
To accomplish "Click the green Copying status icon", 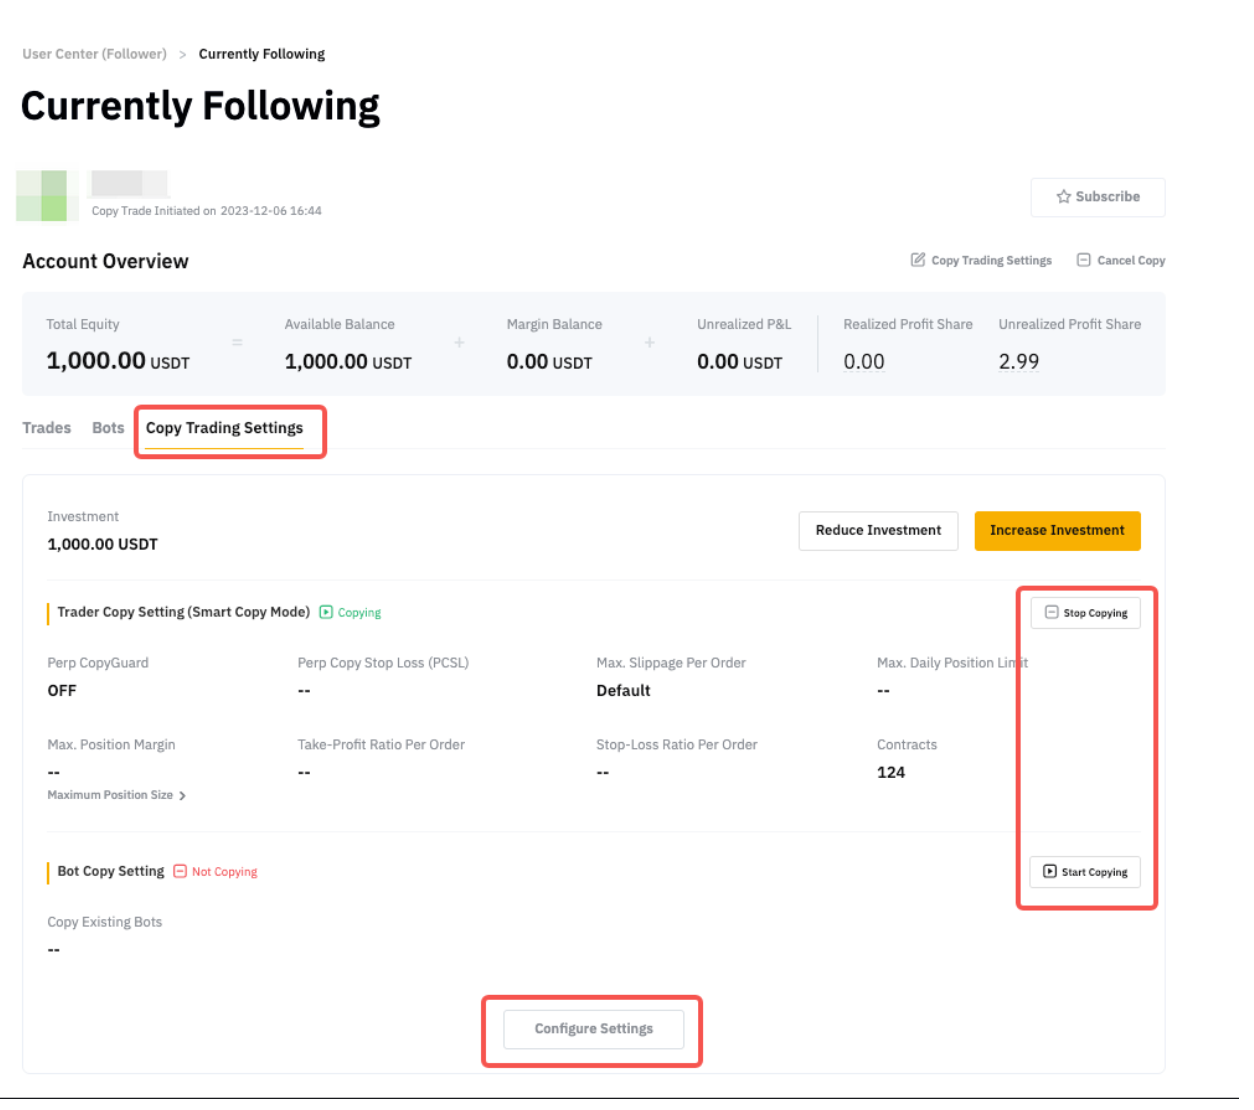I will tap(326, 612).
